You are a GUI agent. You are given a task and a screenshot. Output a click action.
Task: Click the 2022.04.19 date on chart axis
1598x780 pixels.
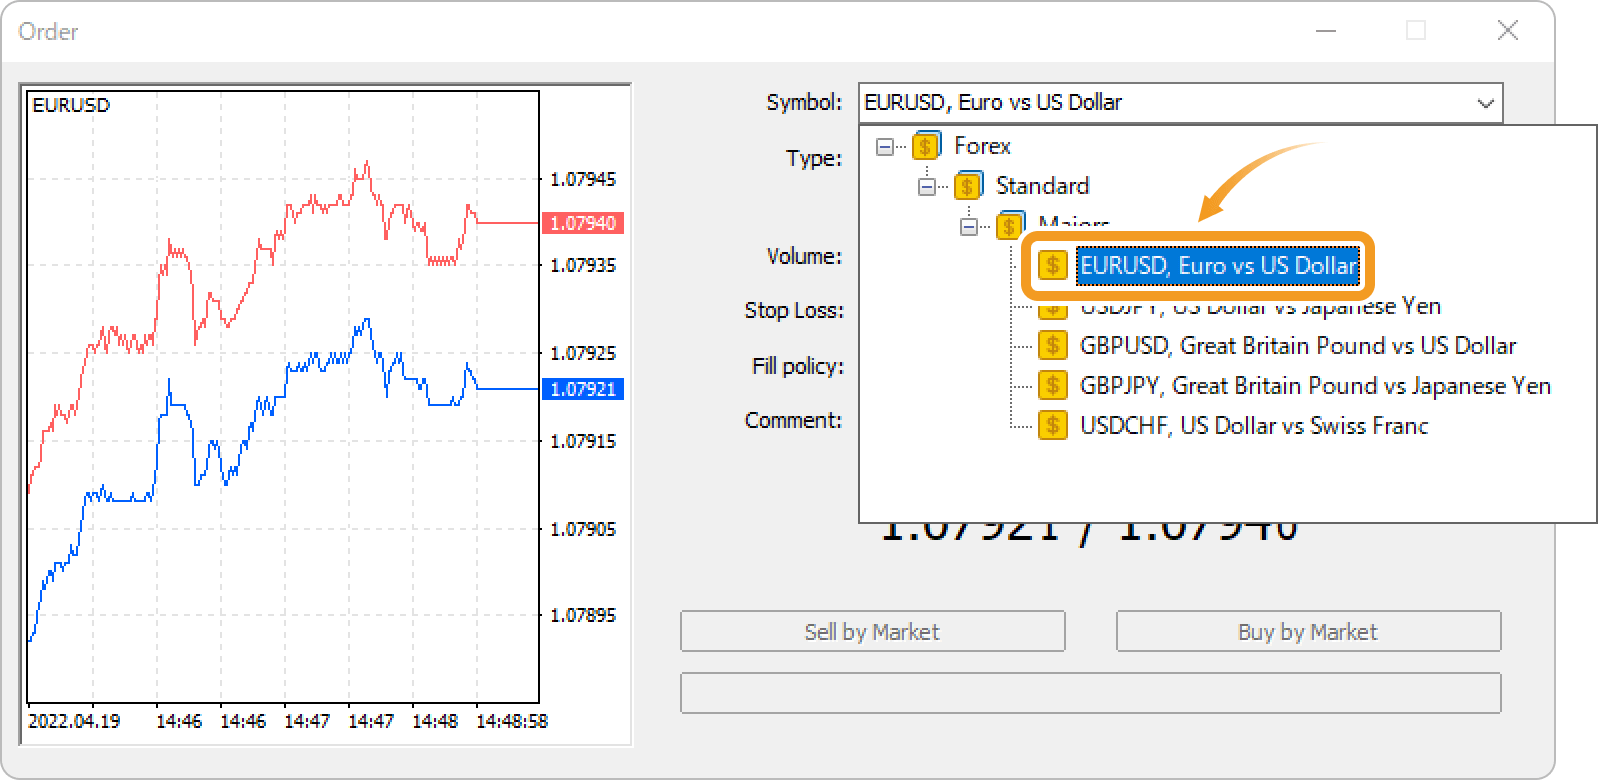[74, 721]
